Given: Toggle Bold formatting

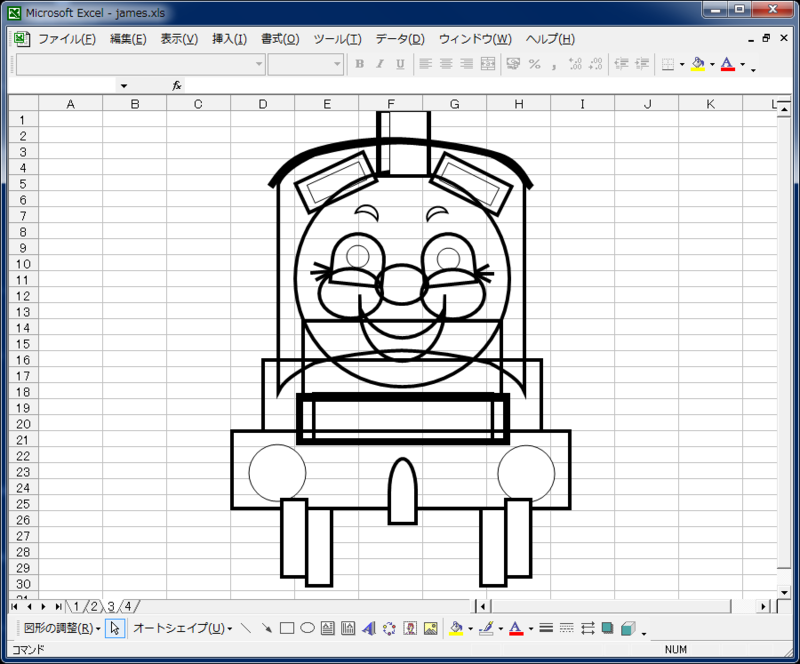Looking at the screenshot, I should (359, 64).
